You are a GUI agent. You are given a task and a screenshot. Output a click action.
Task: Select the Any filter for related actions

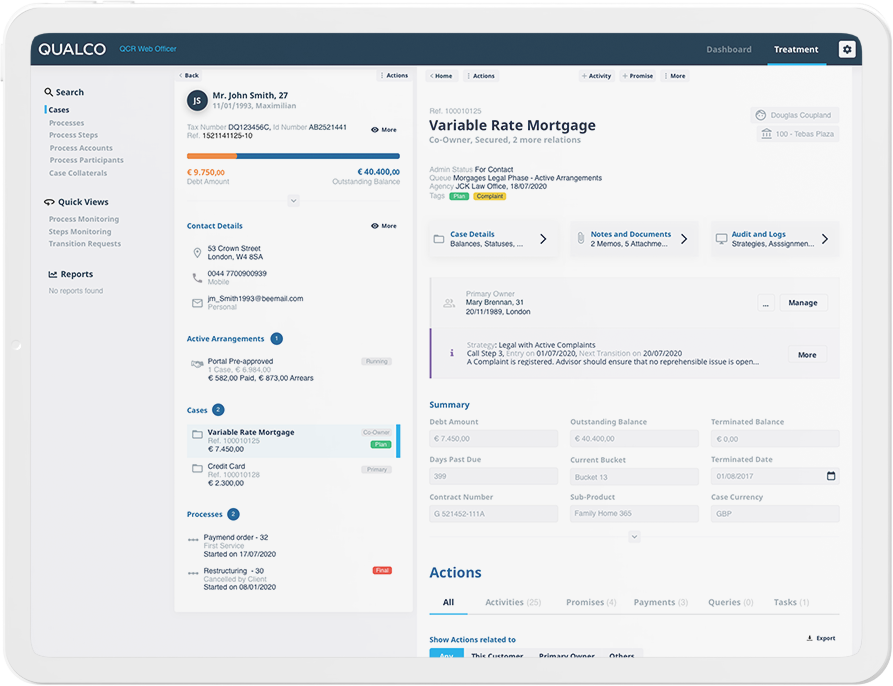click(x=446, y=654)
